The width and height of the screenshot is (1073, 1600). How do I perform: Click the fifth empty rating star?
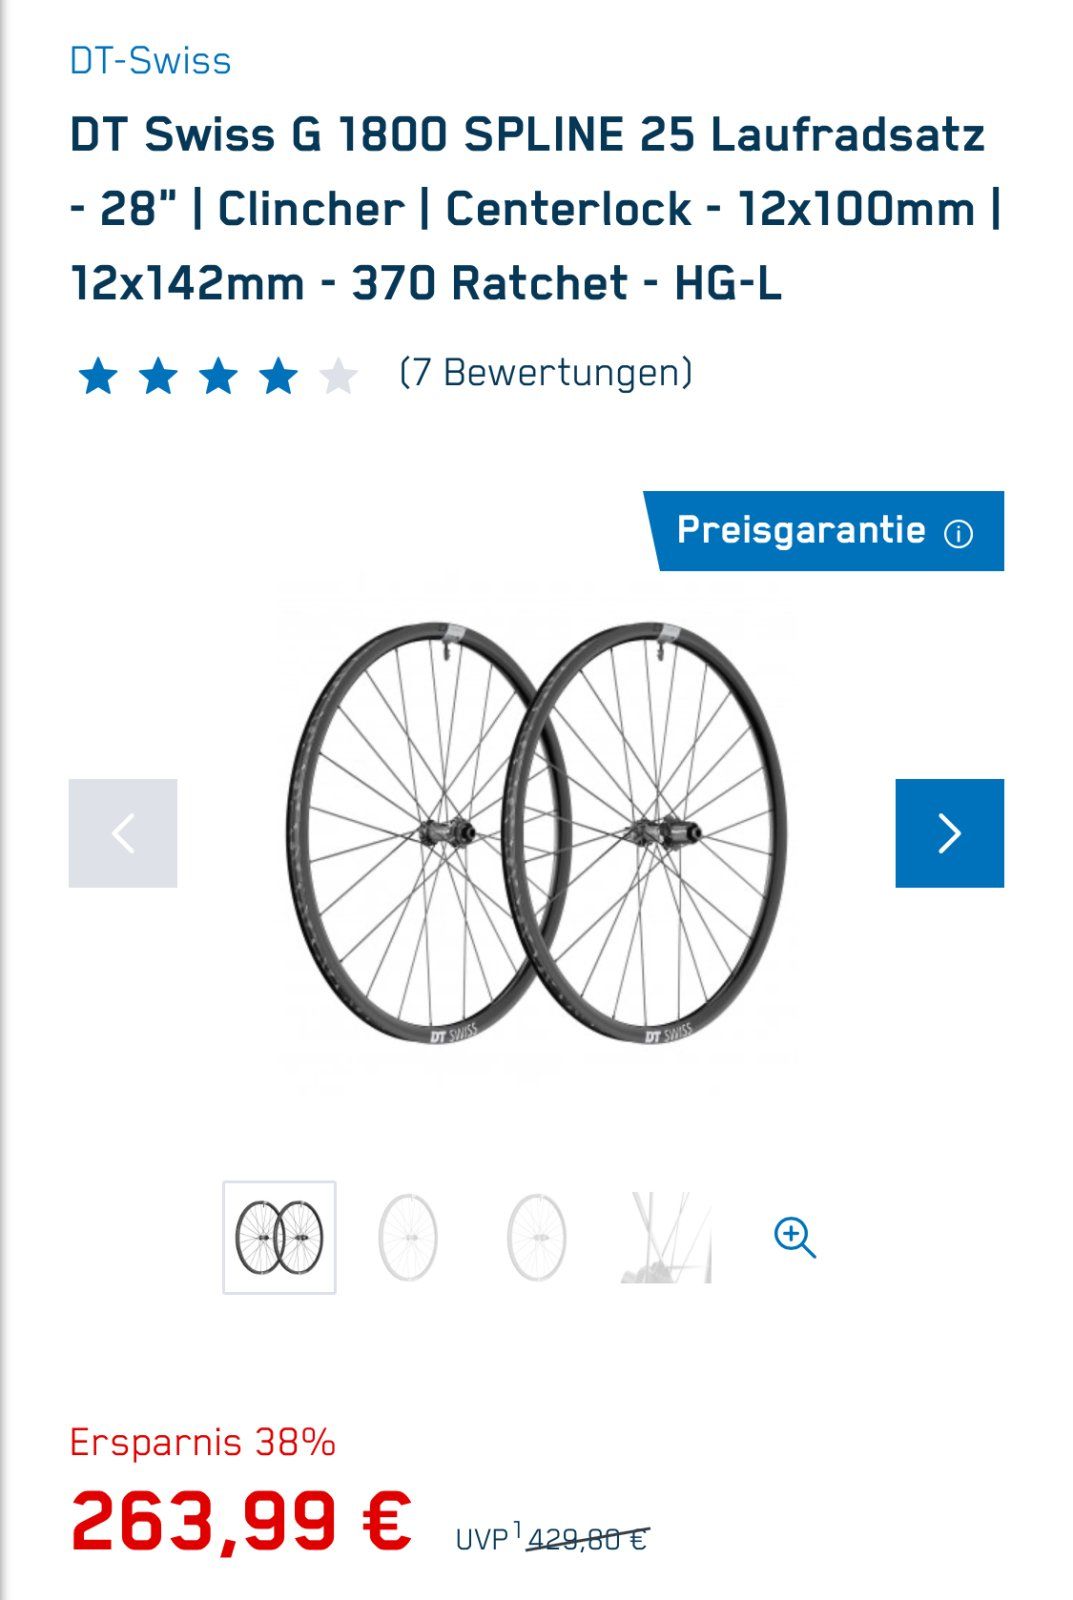click(x=338, y=377)
